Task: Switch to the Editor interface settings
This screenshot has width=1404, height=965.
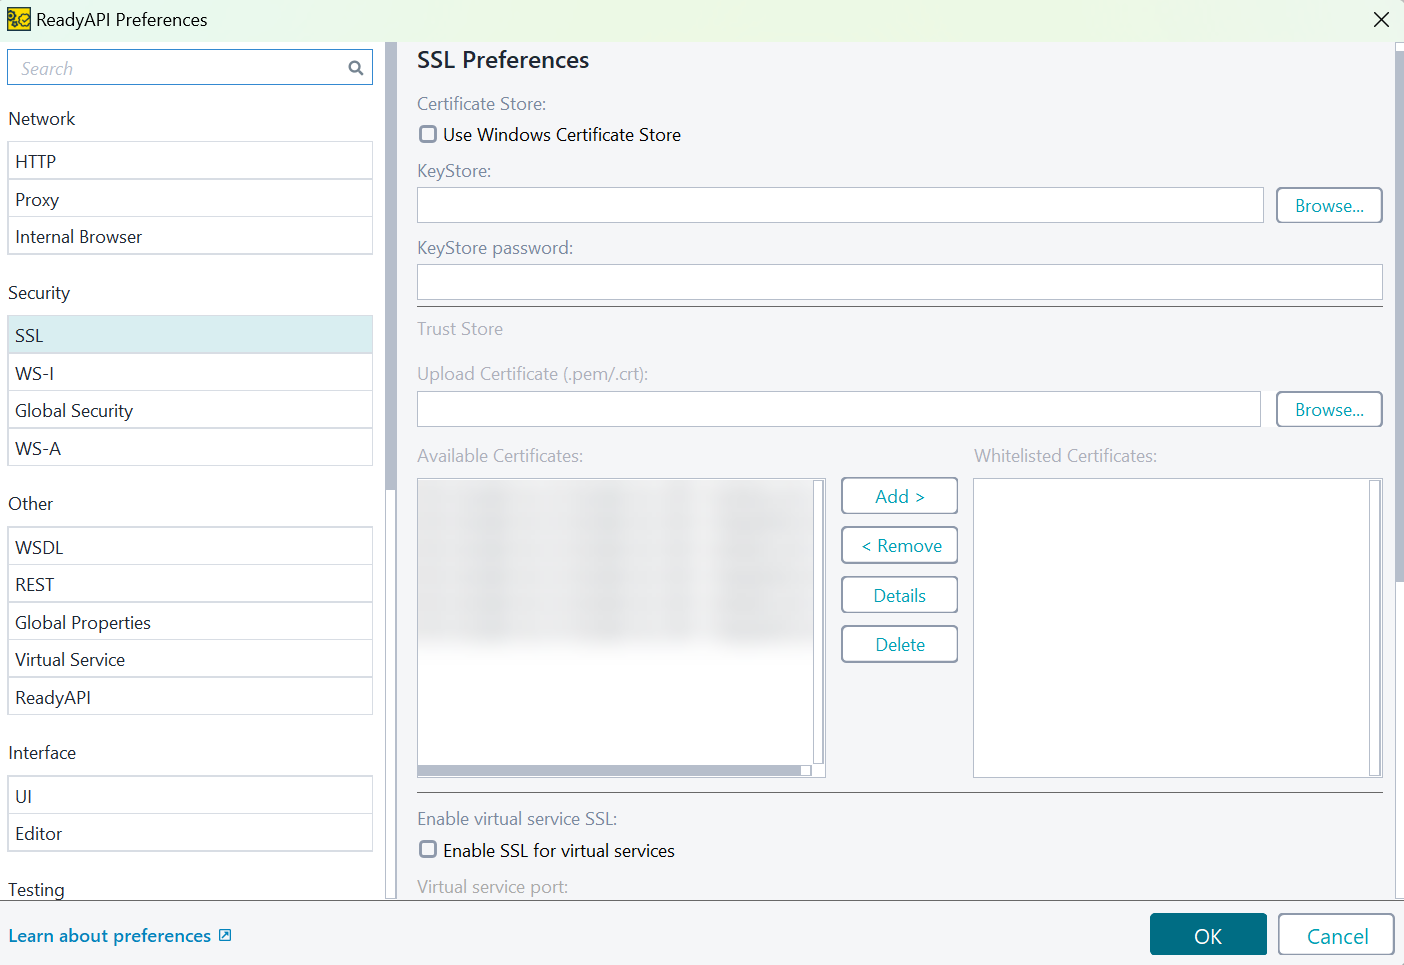Action: coord(189,834)
